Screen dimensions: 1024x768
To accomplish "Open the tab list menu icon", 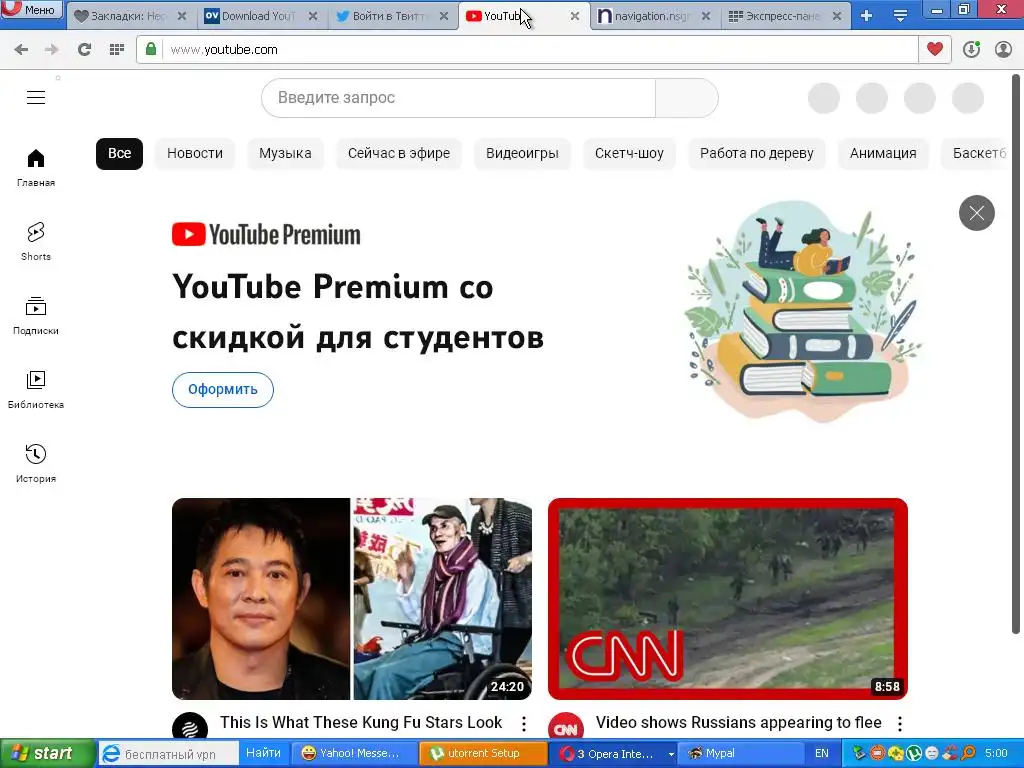I will click(900, 16).
